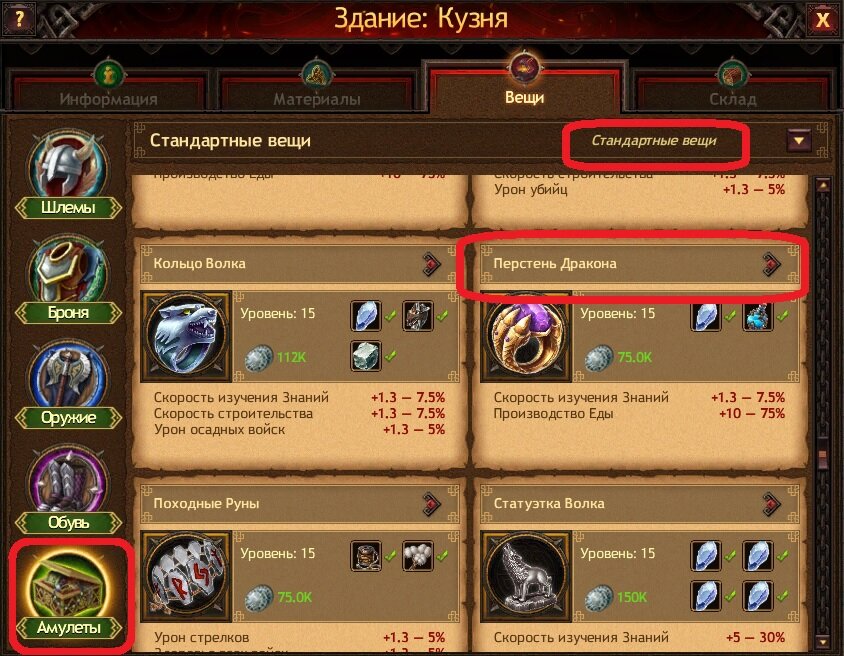Click the scrollbar down arrow
The image size is (844, 656).
(x=823, y=641)
